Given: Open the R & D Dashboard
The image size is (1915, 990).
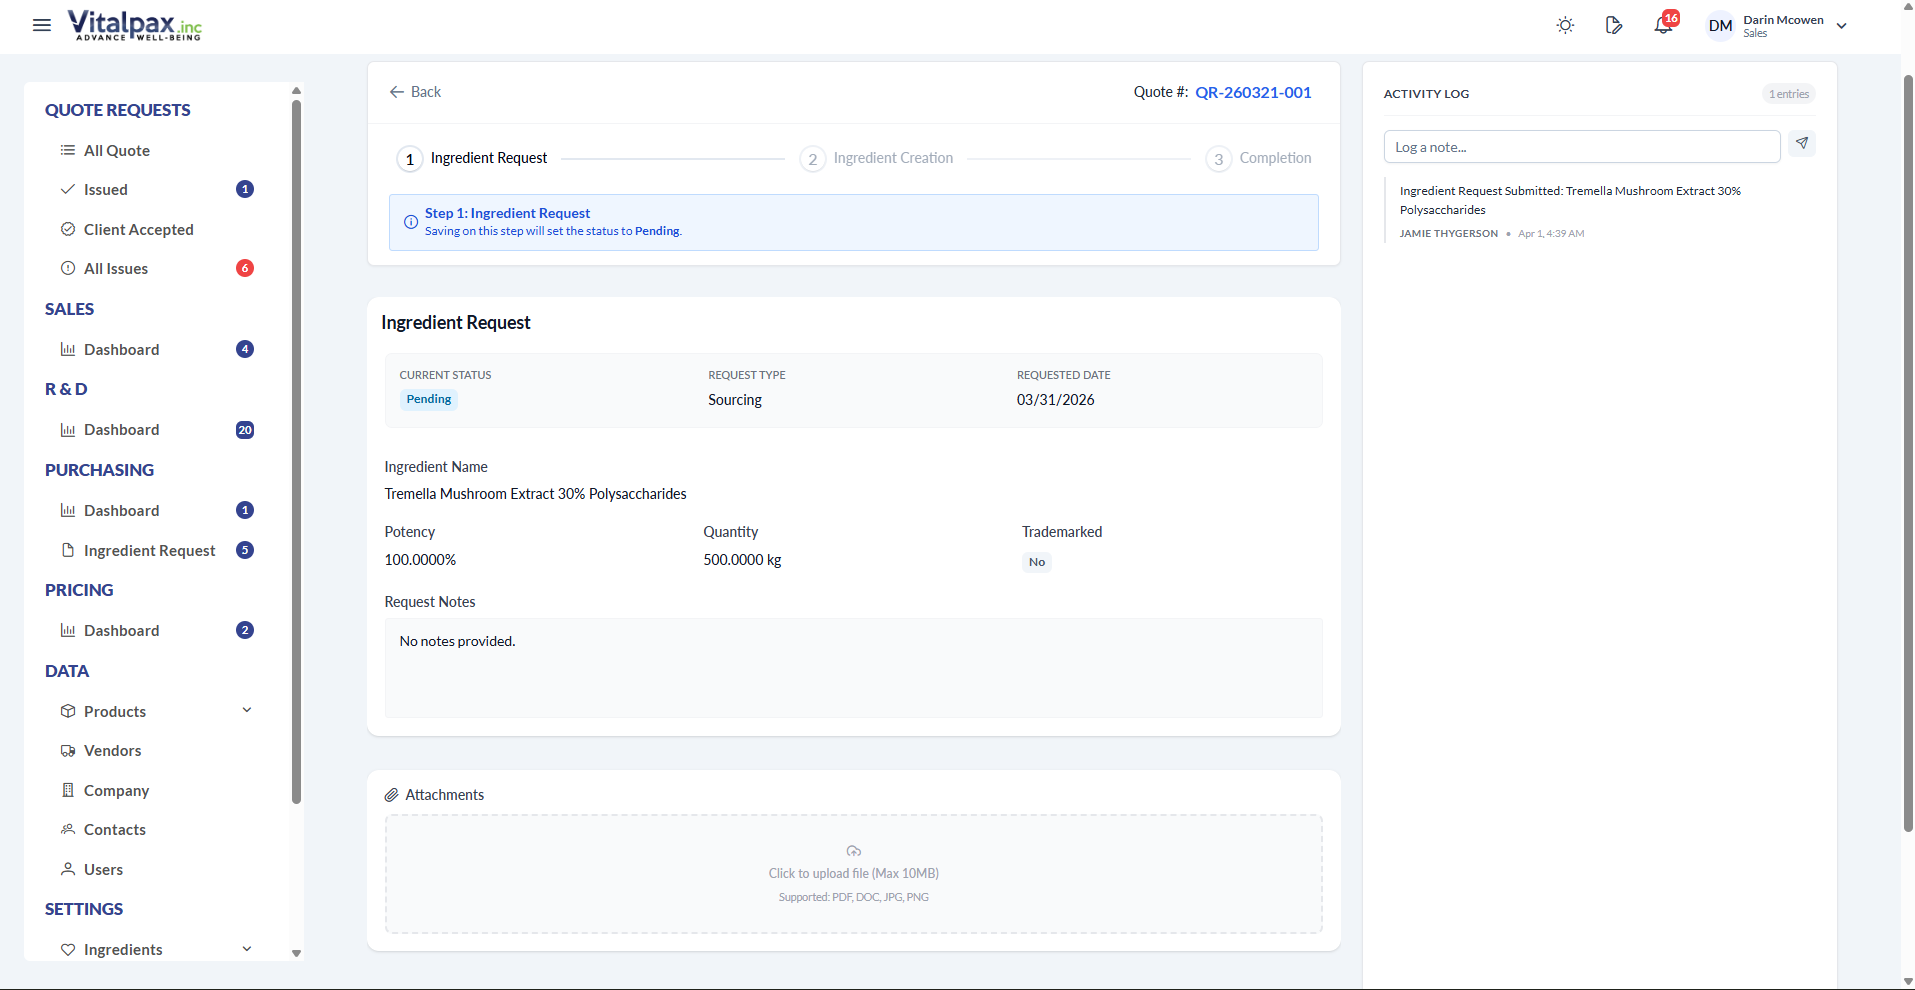Looking at the screenshot, I should (x=122, y=430).
